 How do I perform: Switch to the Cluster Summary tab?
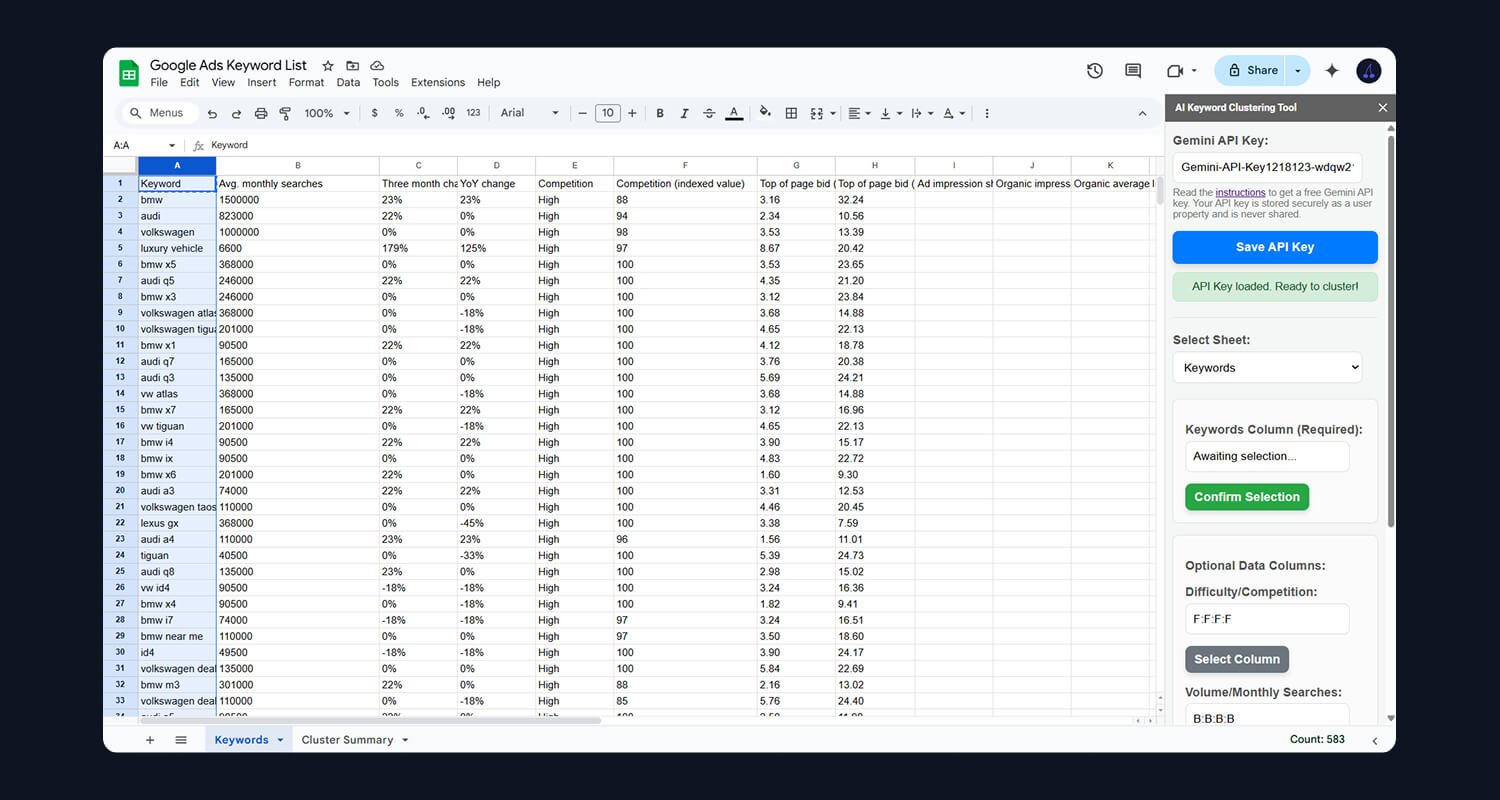347,740
